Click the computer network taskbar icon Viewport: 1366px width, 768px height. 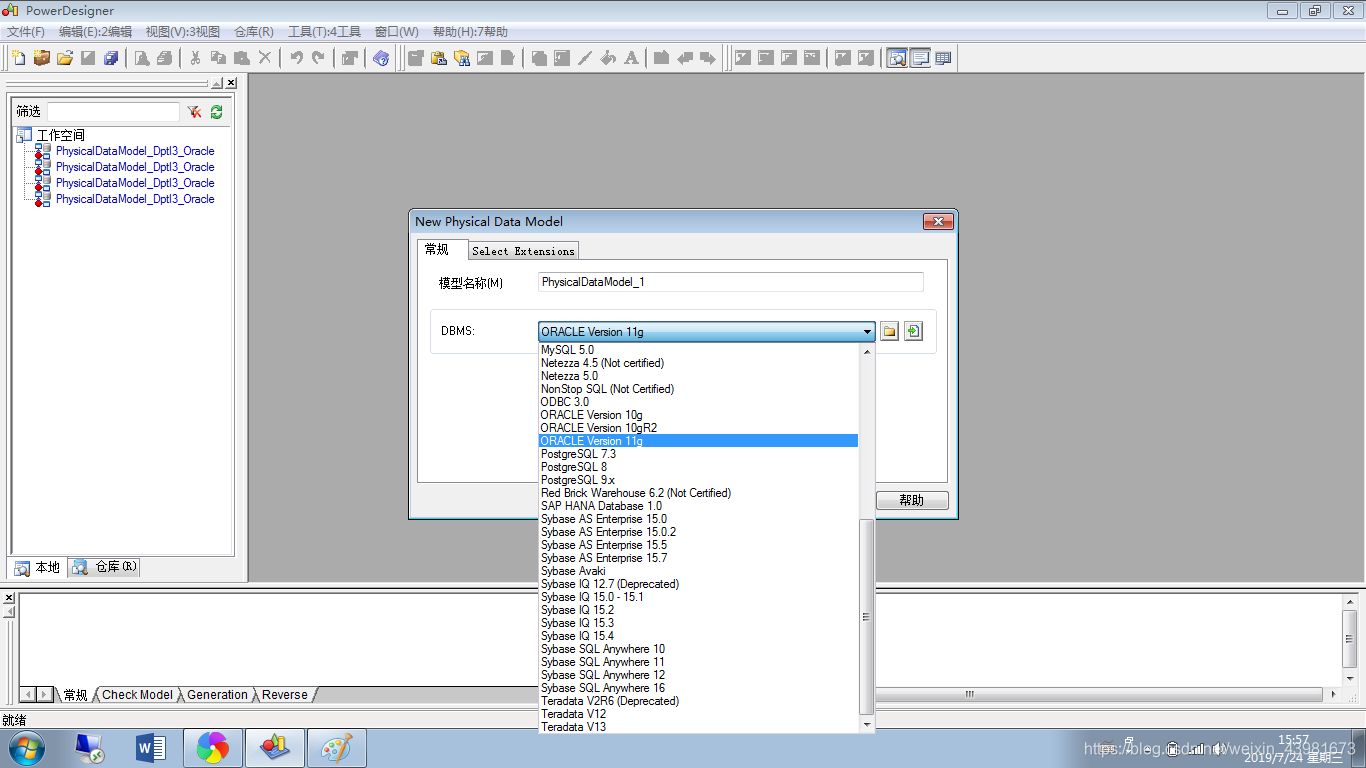click(x=89, y=748)
